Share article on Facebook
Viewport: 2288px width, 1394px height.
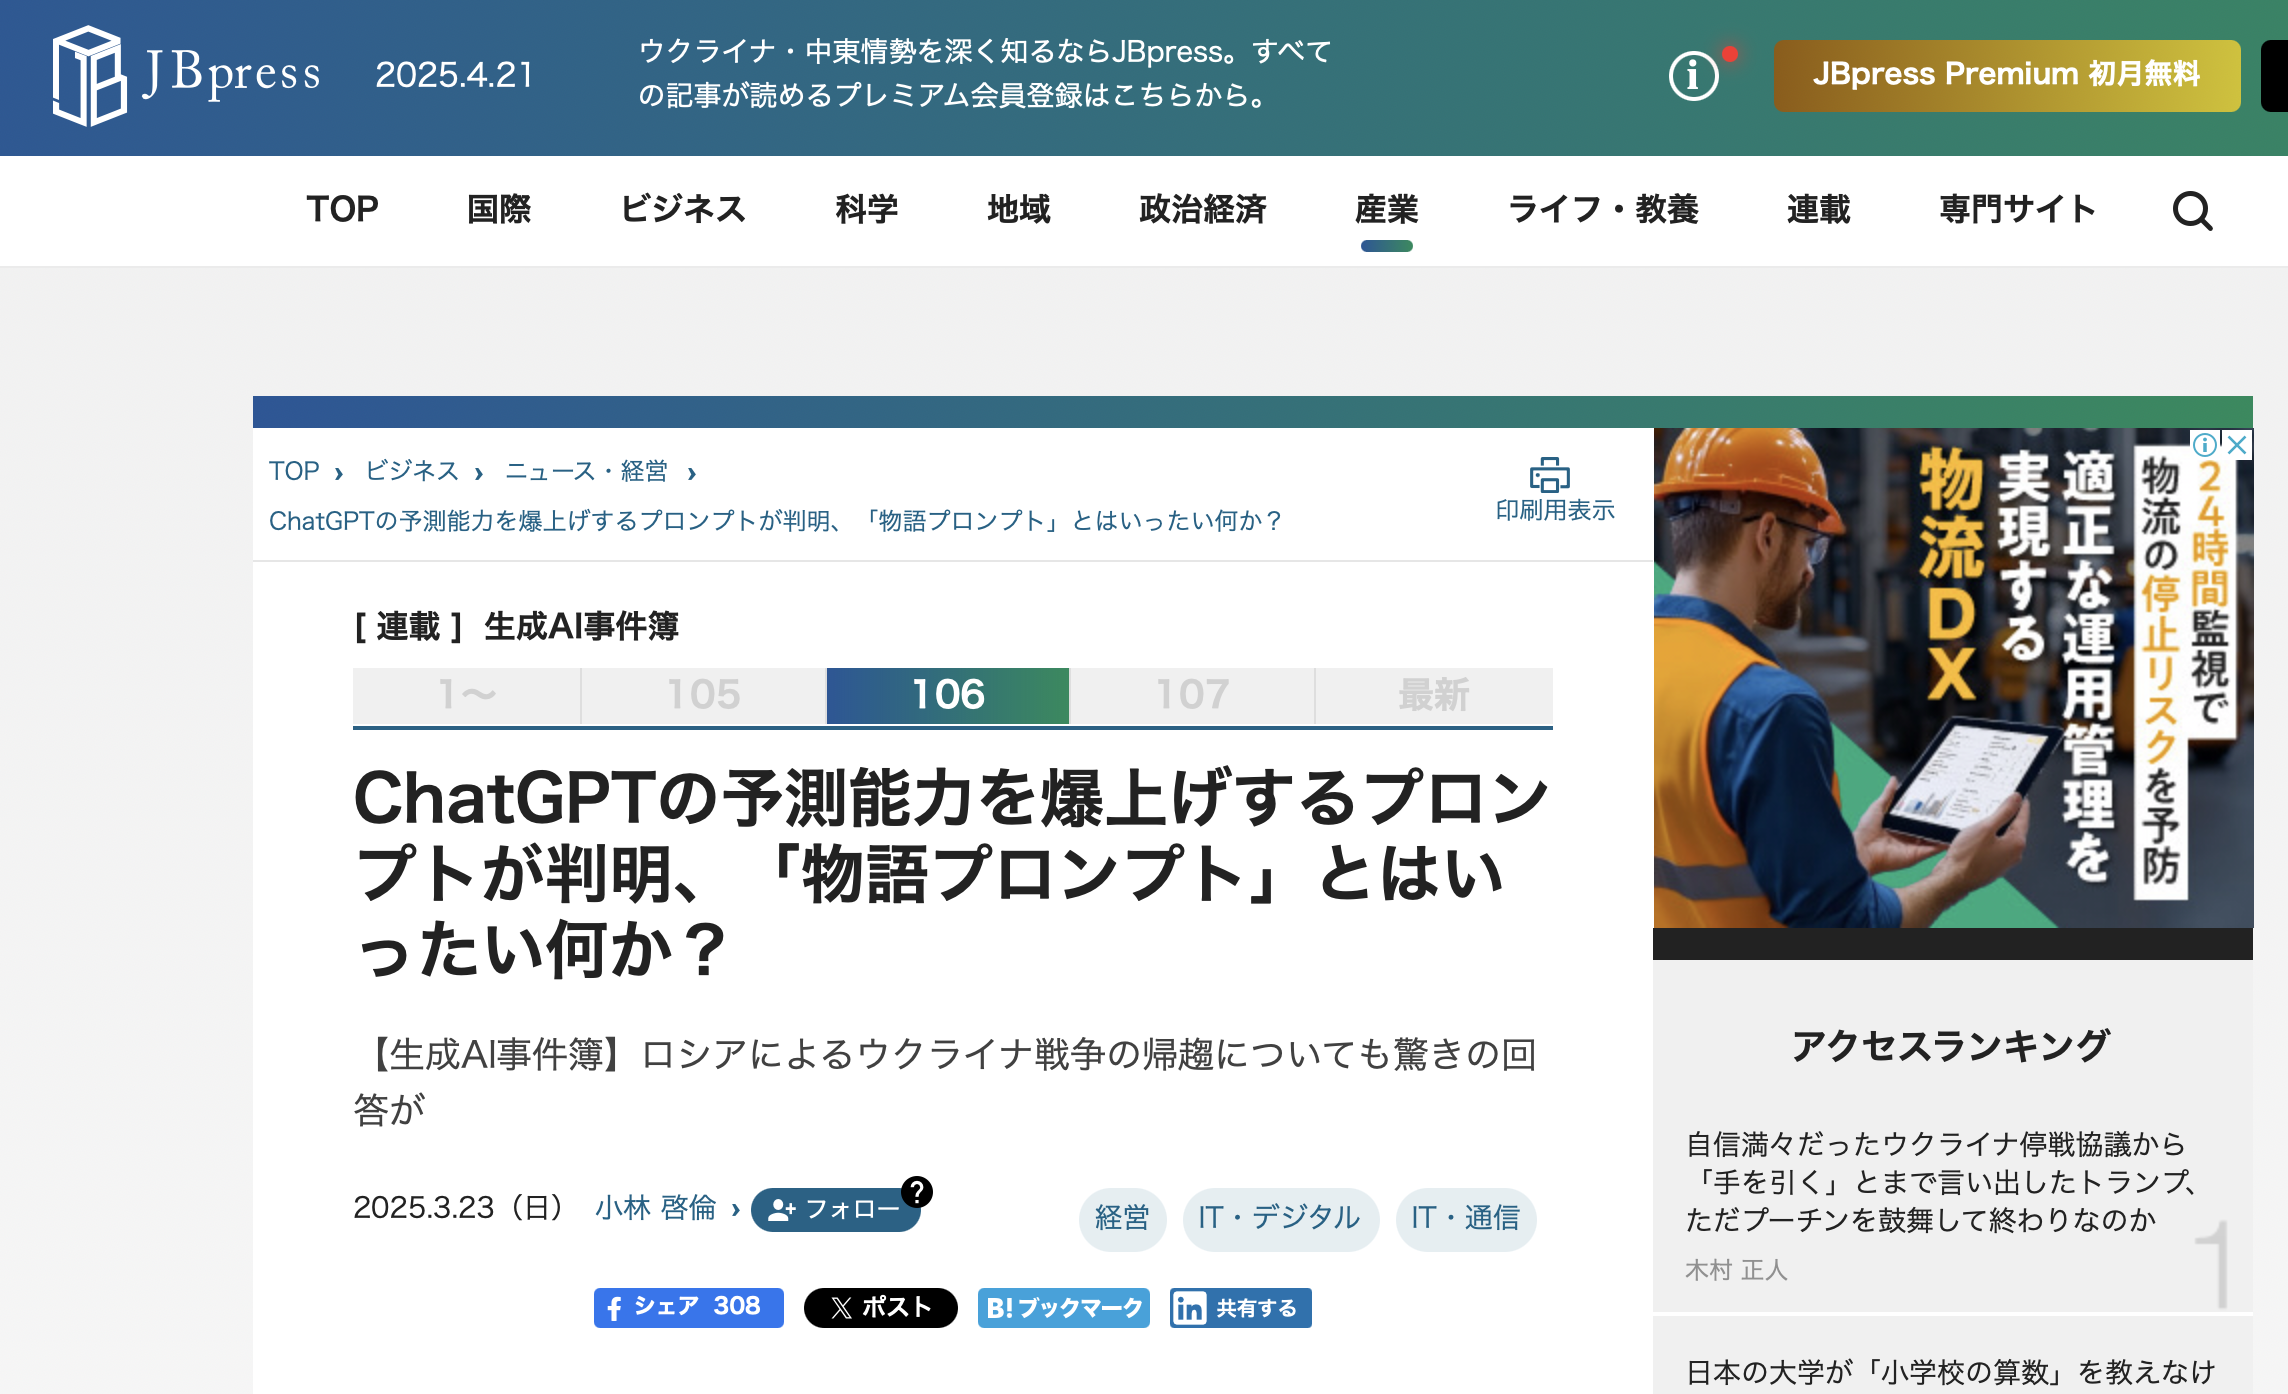688,1307
